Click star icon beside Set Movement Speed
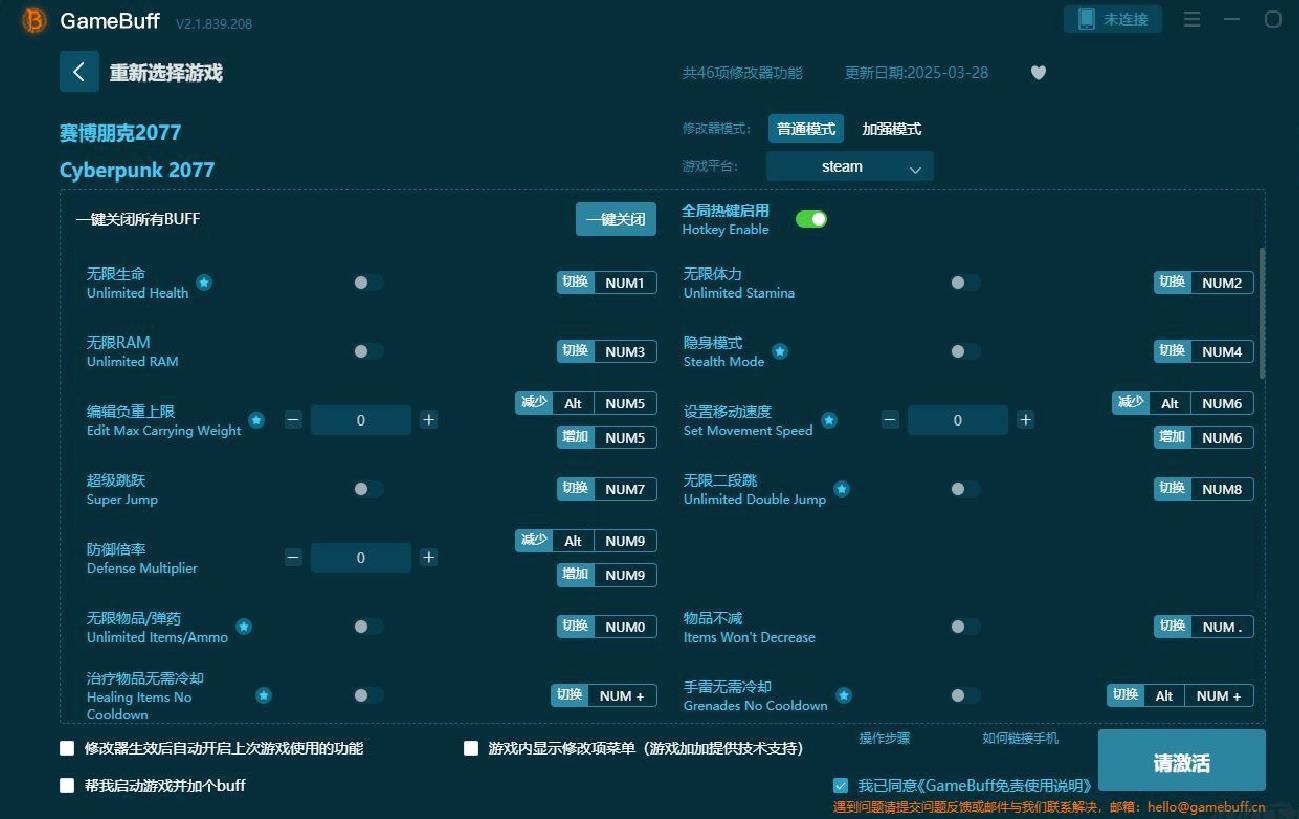Image resolution: width=1299 pixels, height=819 pixels. (x=829, y=420)
